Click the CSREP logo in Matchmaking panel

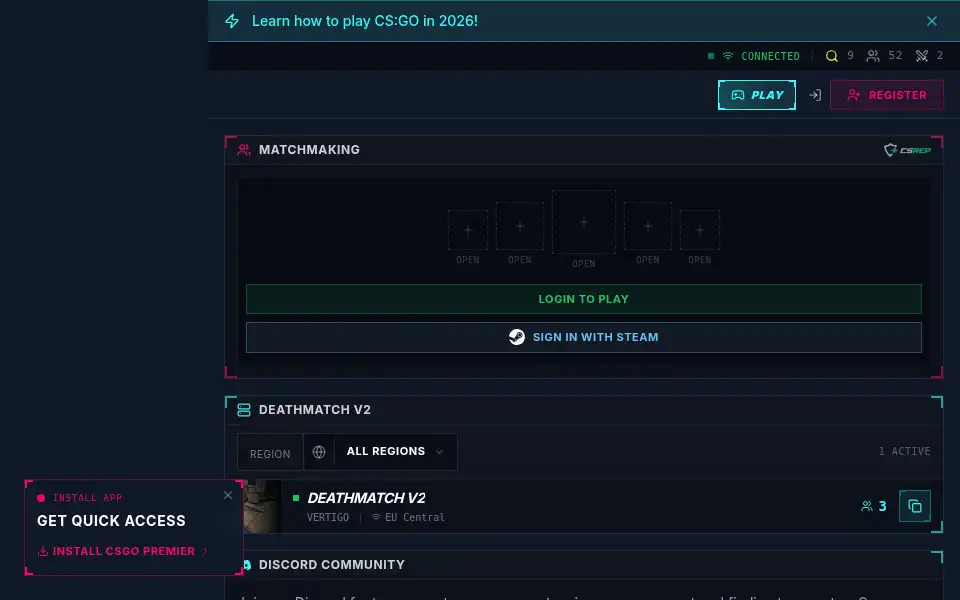point(907,150)
